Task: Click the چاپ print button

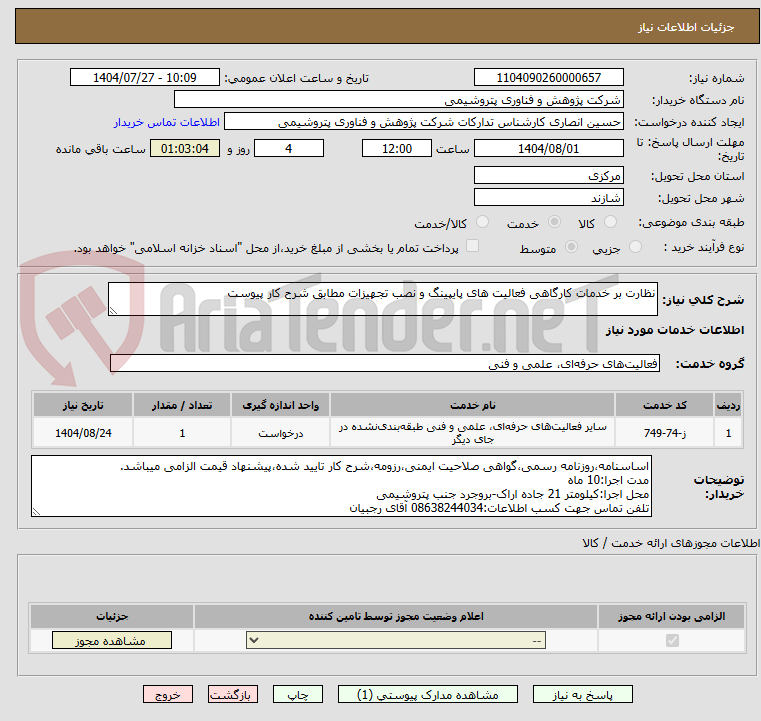Action: [298, 695]
